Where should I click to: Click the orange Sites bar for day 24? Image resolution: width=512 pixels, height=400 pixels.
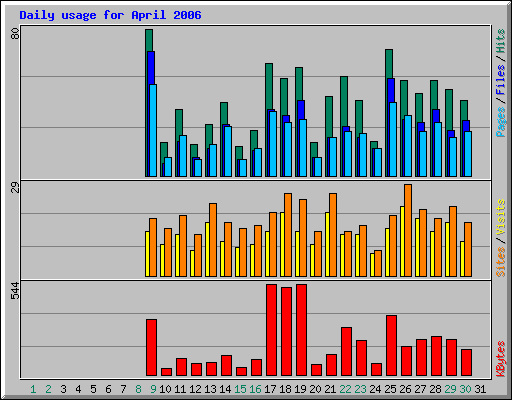(x=378, y=263)
